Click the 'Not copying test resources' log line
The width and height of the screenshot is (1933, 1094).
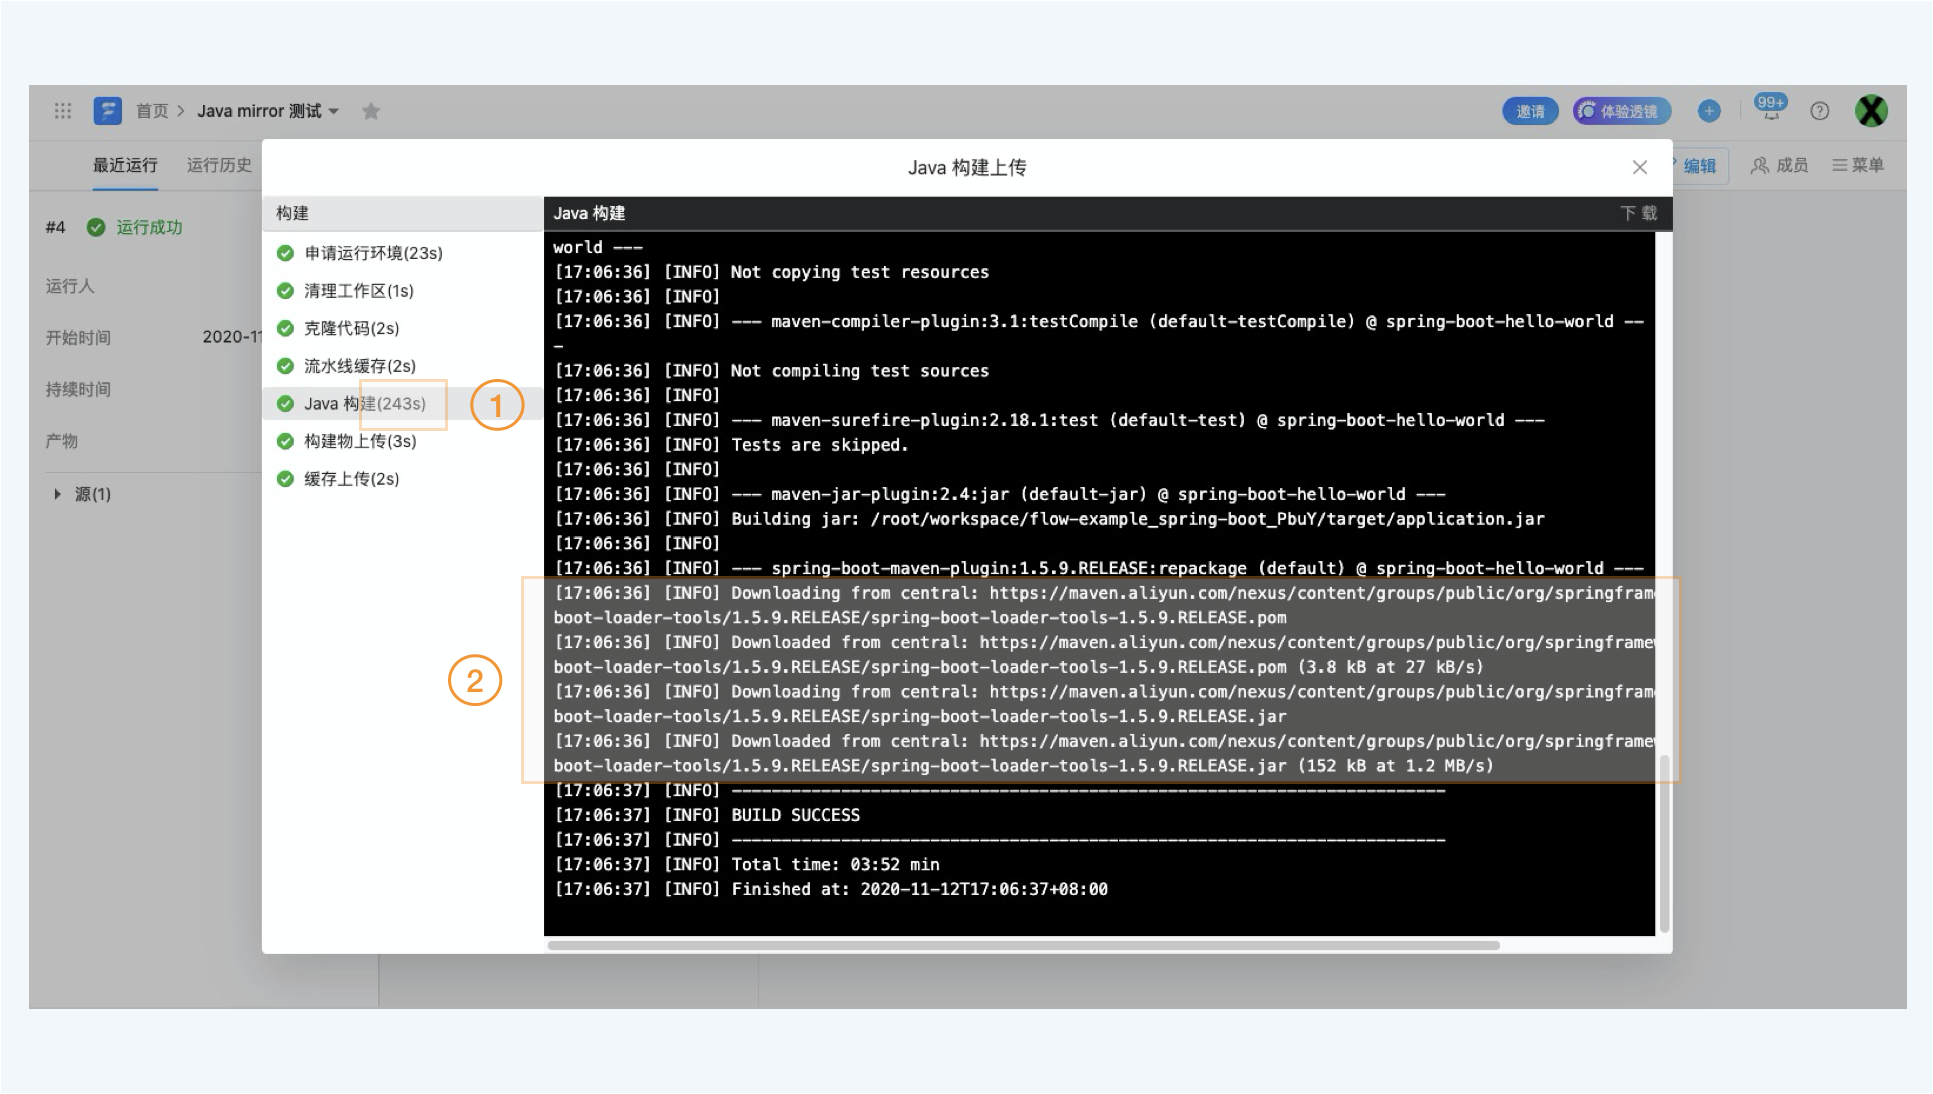771,272
